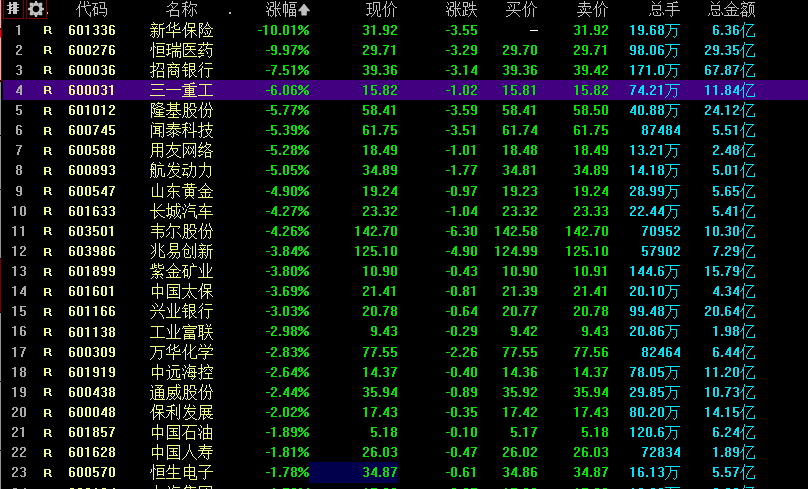Sort by 涨幅 column header
Viewport: 808px width, 489px height.
coord(288,9)
